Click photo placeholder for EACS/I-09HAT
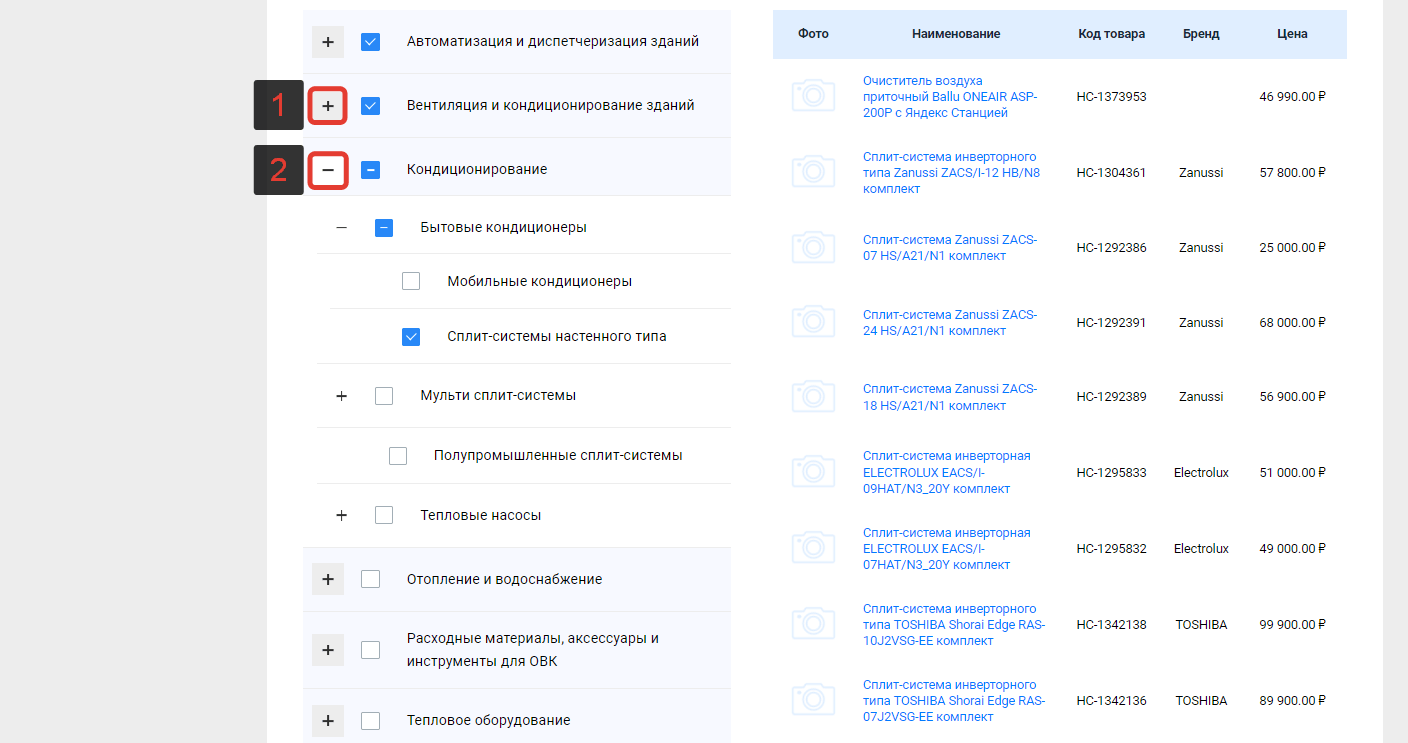The image size is (1408, 743). [814, 472]
